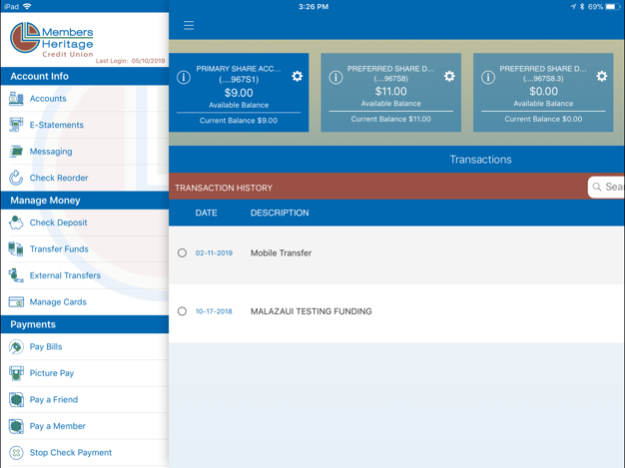Viewport: 625px width, 468px height.
Task: Click the Manage Cards icon
Action: pyautogui.click(x=16, y=302)
